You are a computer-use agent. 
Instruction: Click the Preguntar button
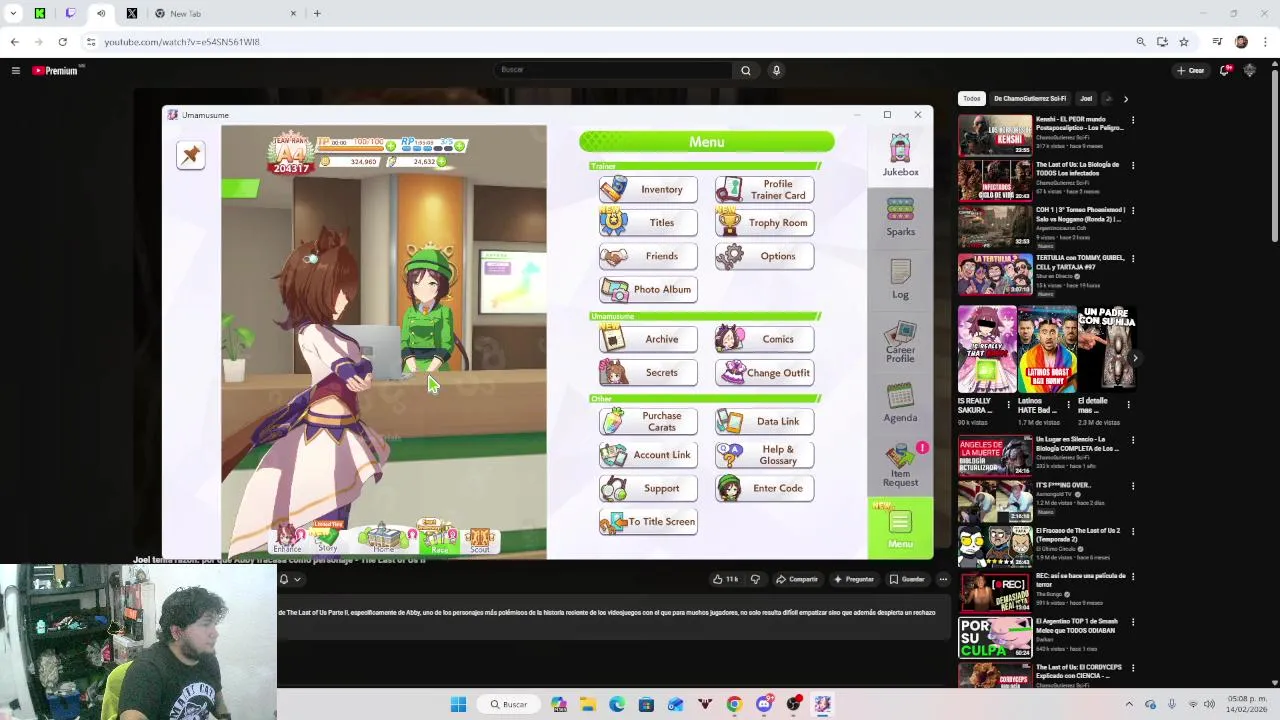854,579
